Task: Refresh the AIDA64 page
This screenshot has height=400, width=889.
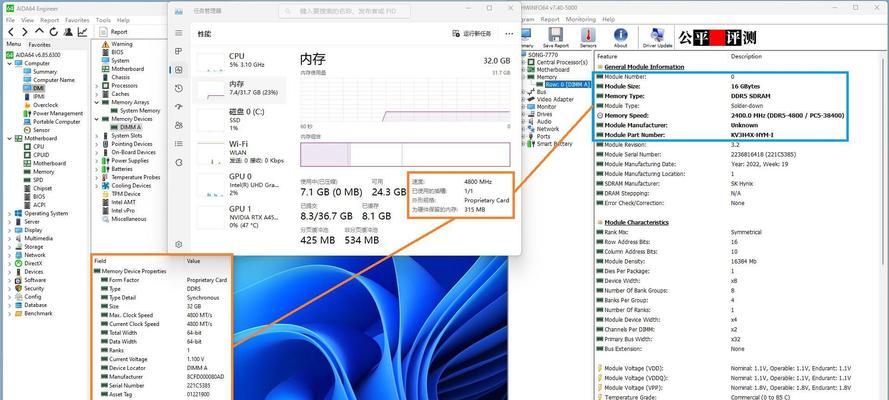Action: click(x=54, y=32)
